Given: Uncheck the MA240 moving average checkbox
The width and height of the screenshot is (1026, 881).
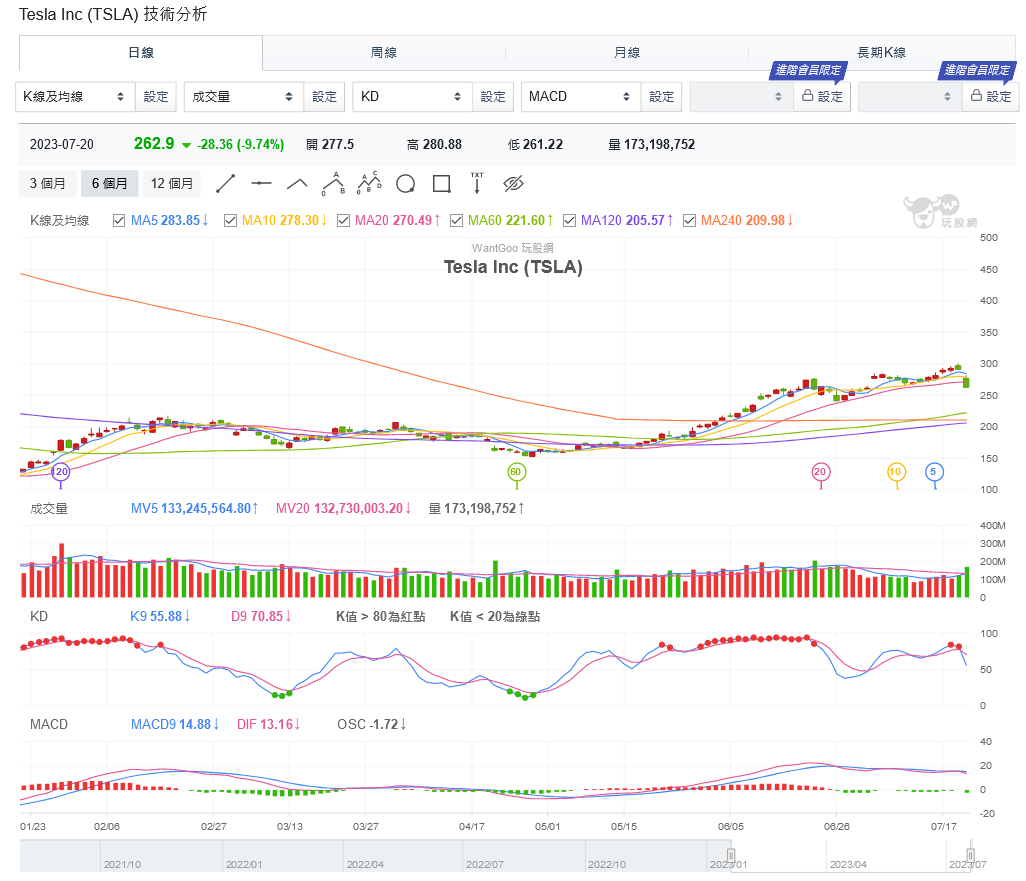Looking at the screenshot, I should coord(689,221).
